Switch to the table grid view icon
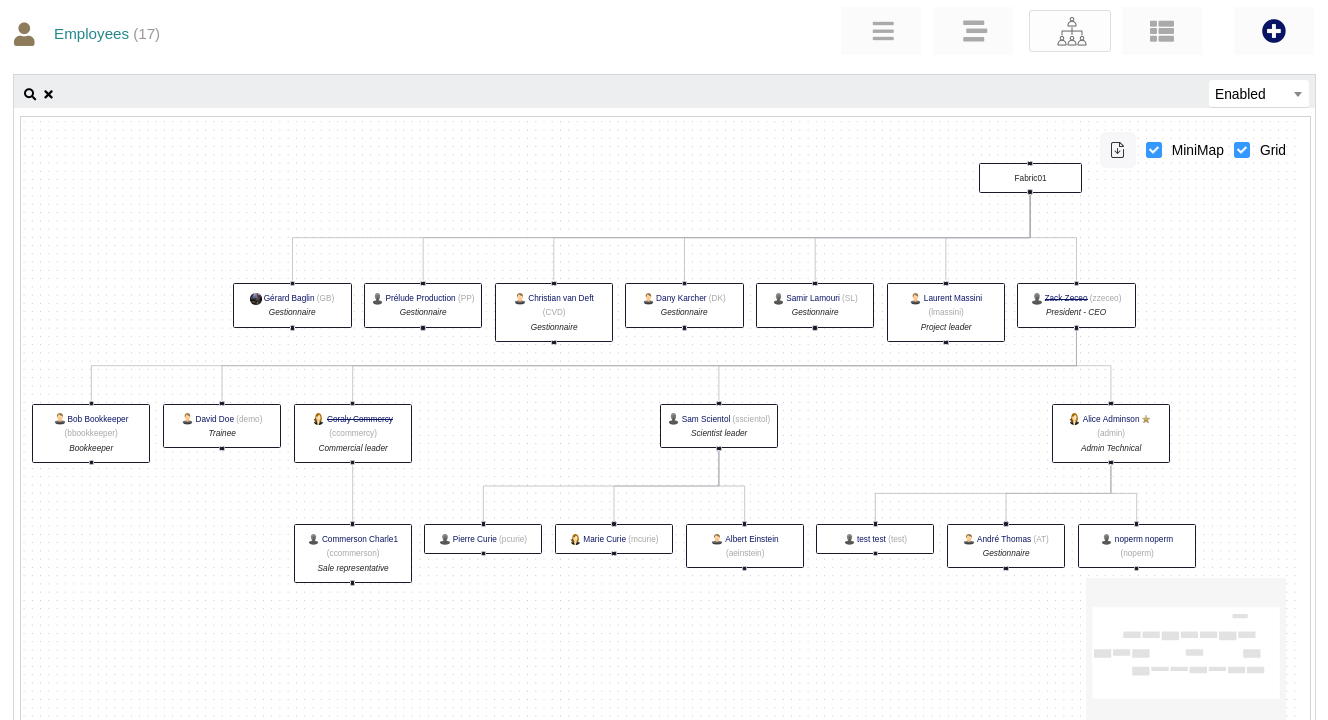Viewport: 1328px width, 720px height. [x=1161, y=31]
